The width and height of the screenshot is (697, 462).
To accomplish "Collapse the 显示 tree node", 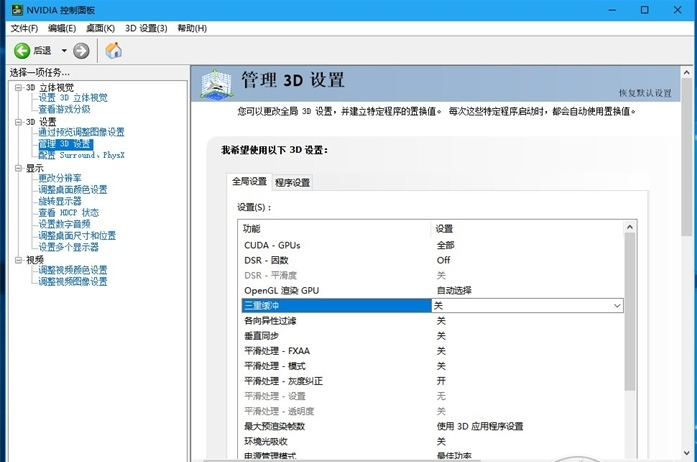I will [18, 168].
